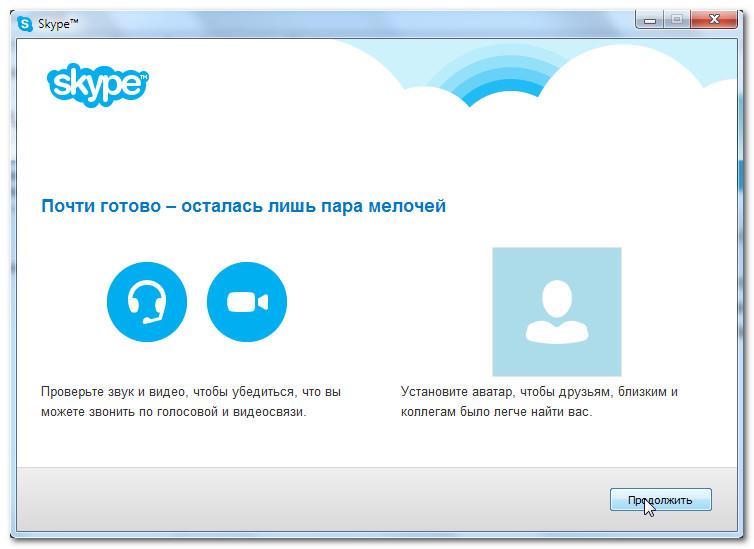Click the disabled maximize window button
The width and height of the screenshot is (754, 549).
point(678,21)
